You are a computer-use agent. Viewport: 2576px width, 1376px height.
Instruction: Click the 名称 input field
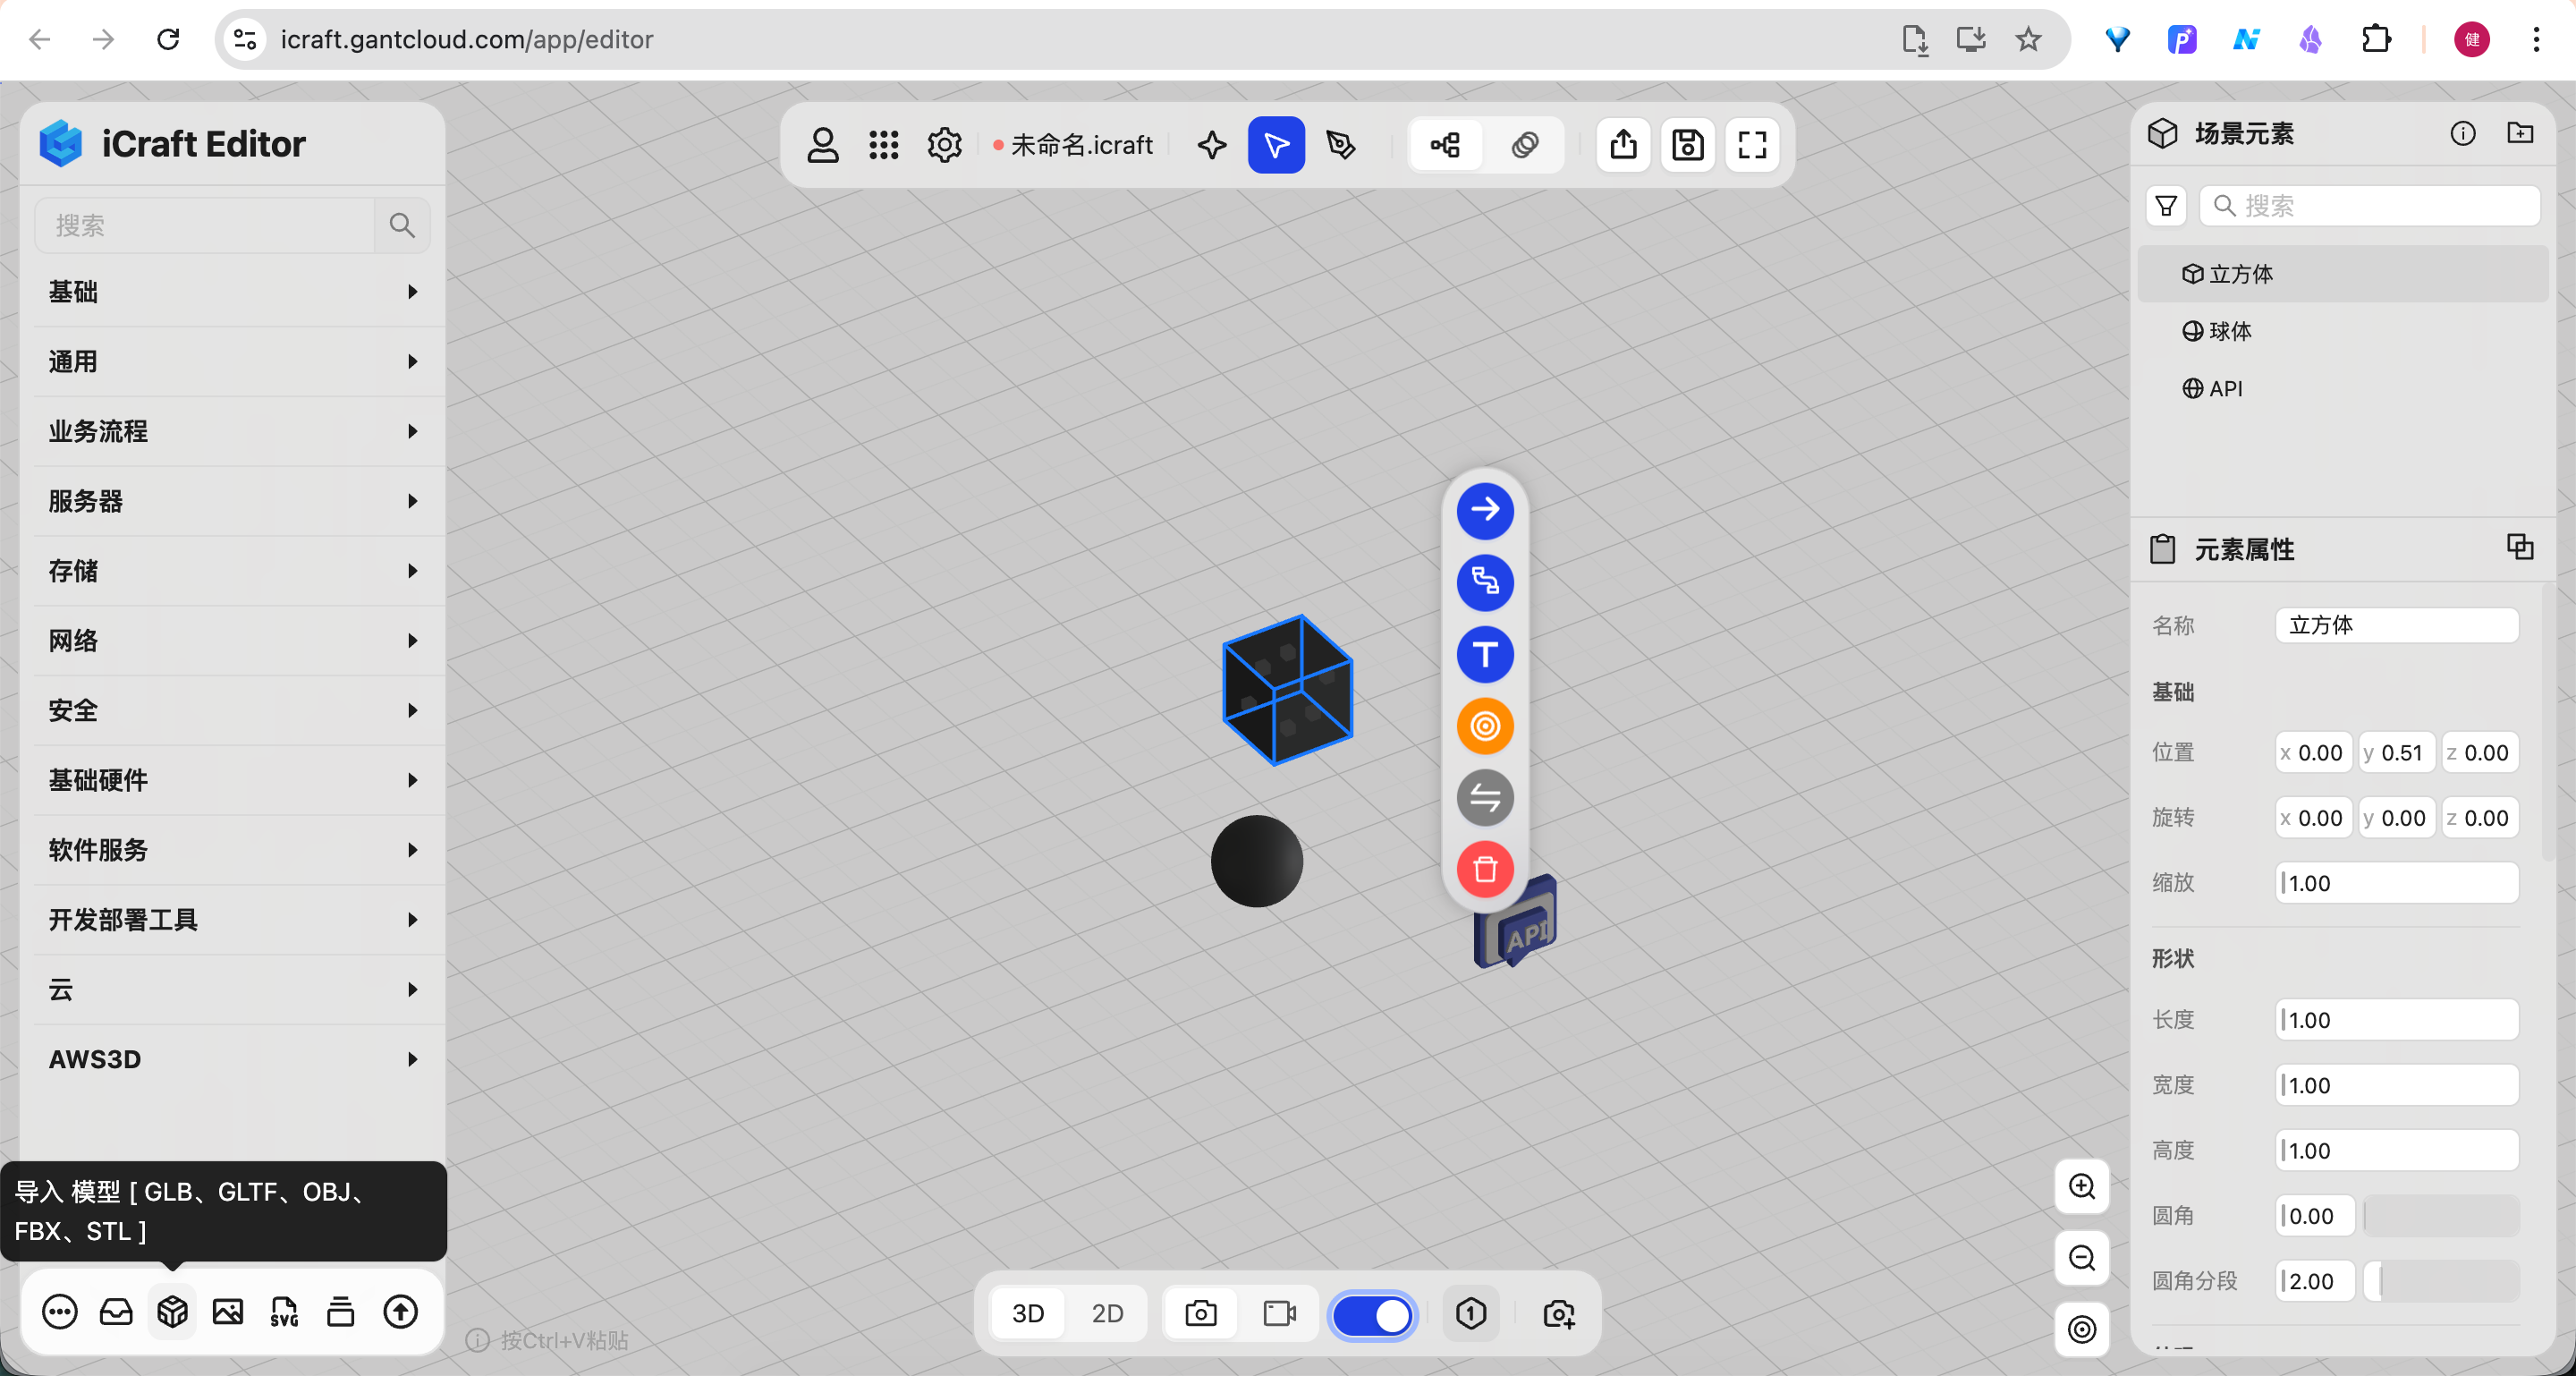click(2395, 625)
